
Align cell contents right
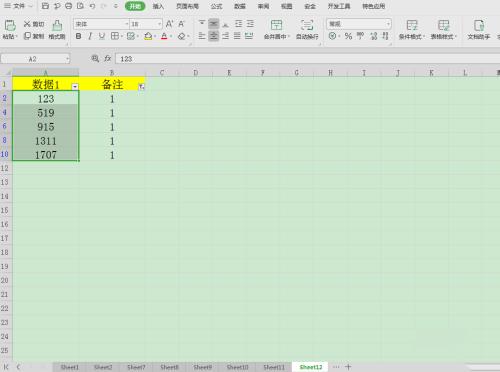tap(225, 36)
